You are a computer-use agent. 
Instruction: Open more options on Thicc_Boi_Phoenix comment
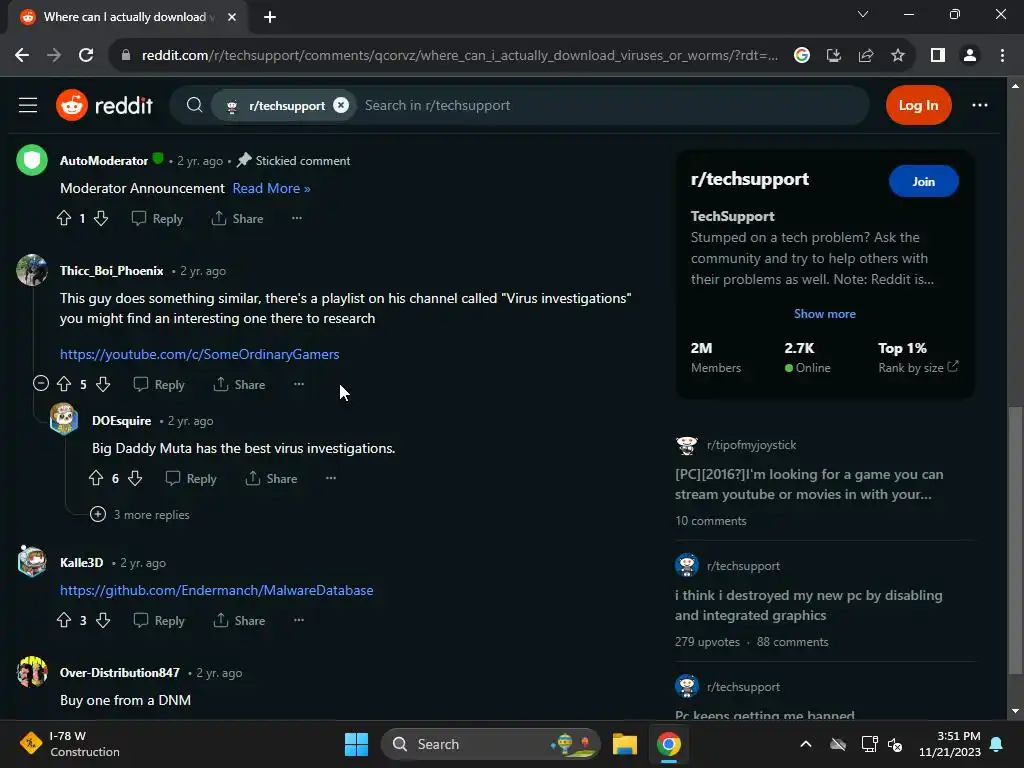coord(298,384)
